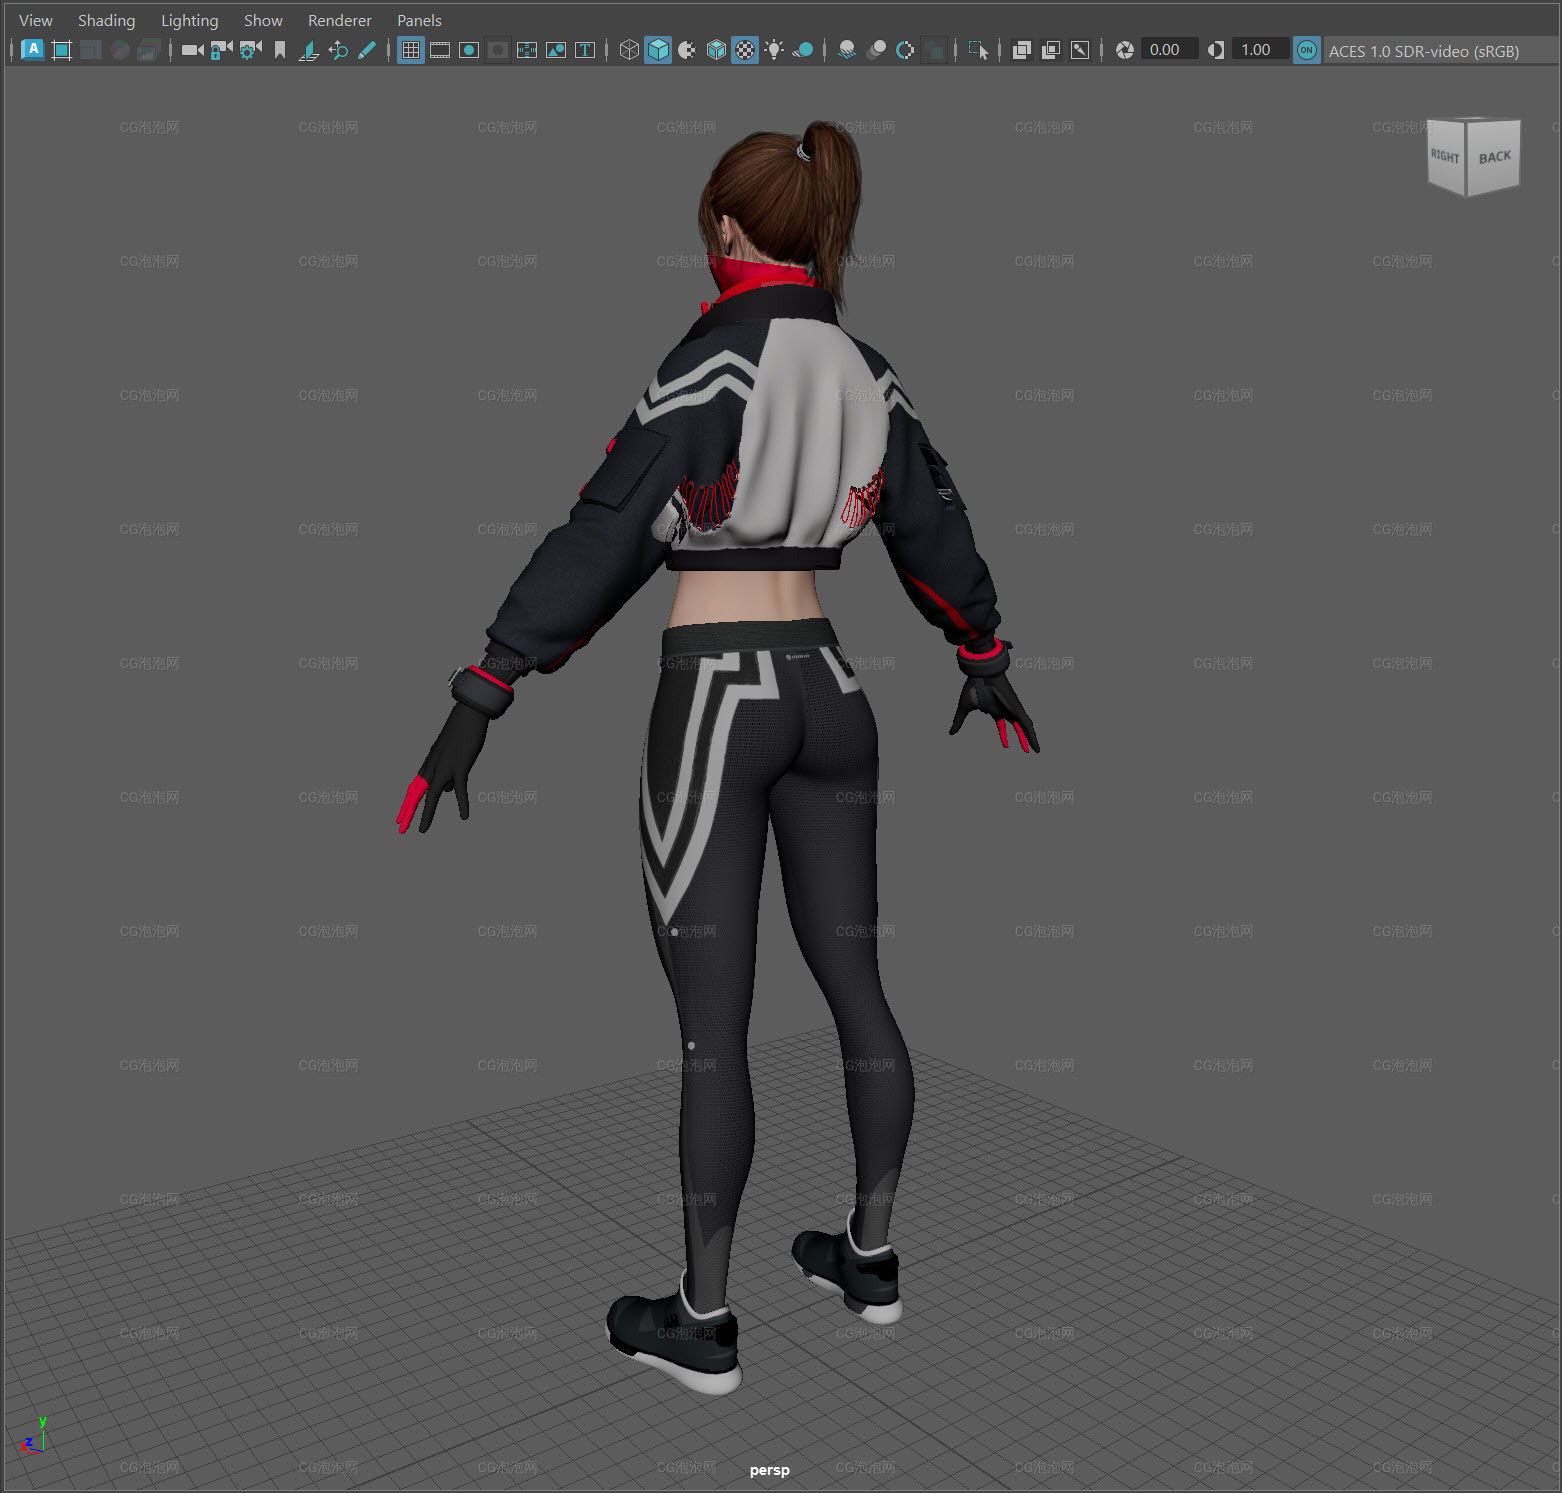The width and height of the screenshot is (1562, 1493).
Task: Click the Isolate Select icon
Action: (978, 49)
